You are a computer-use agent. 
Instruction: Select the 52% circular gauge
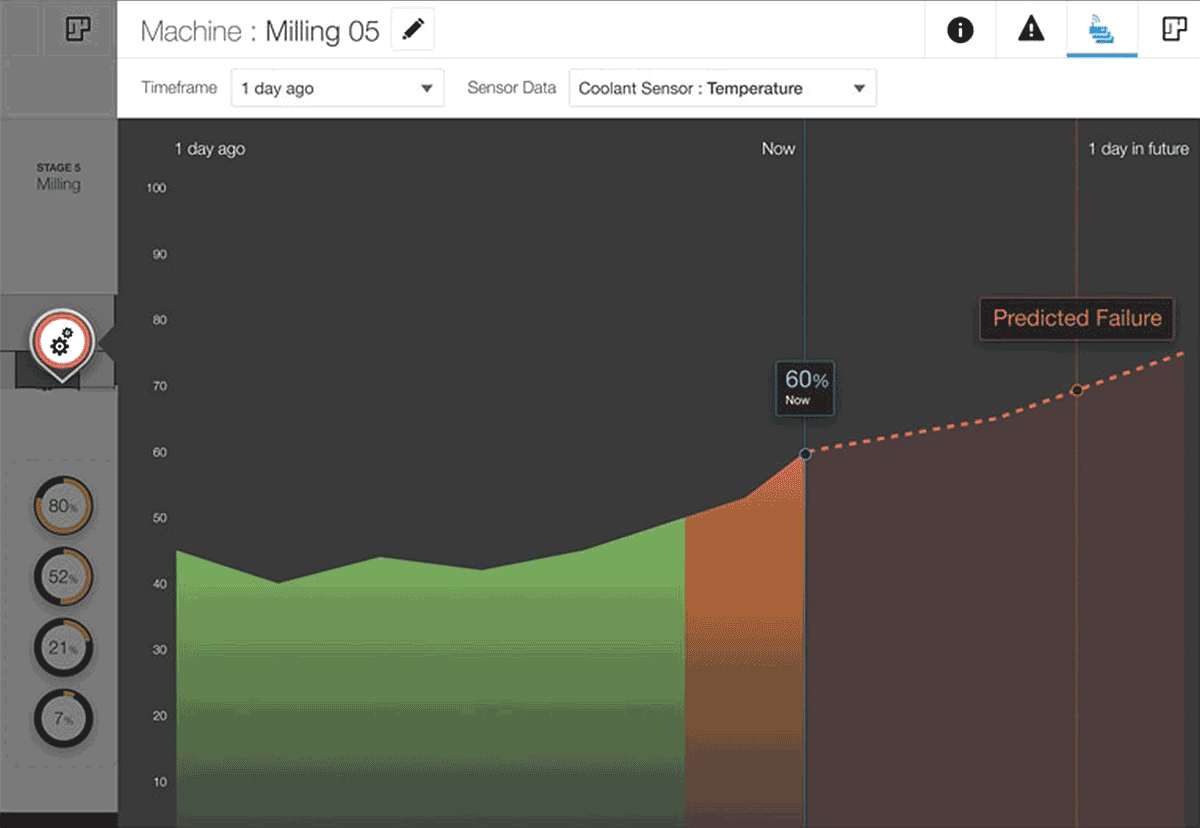63,577
